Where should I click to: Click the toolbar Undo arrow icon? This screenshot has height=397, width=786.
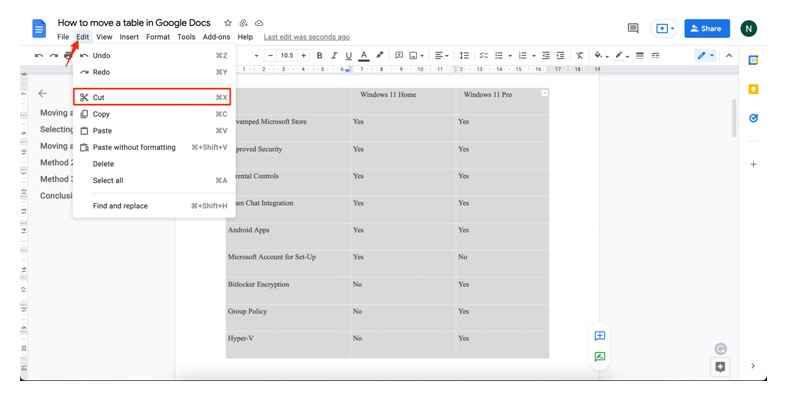point(39,56)
